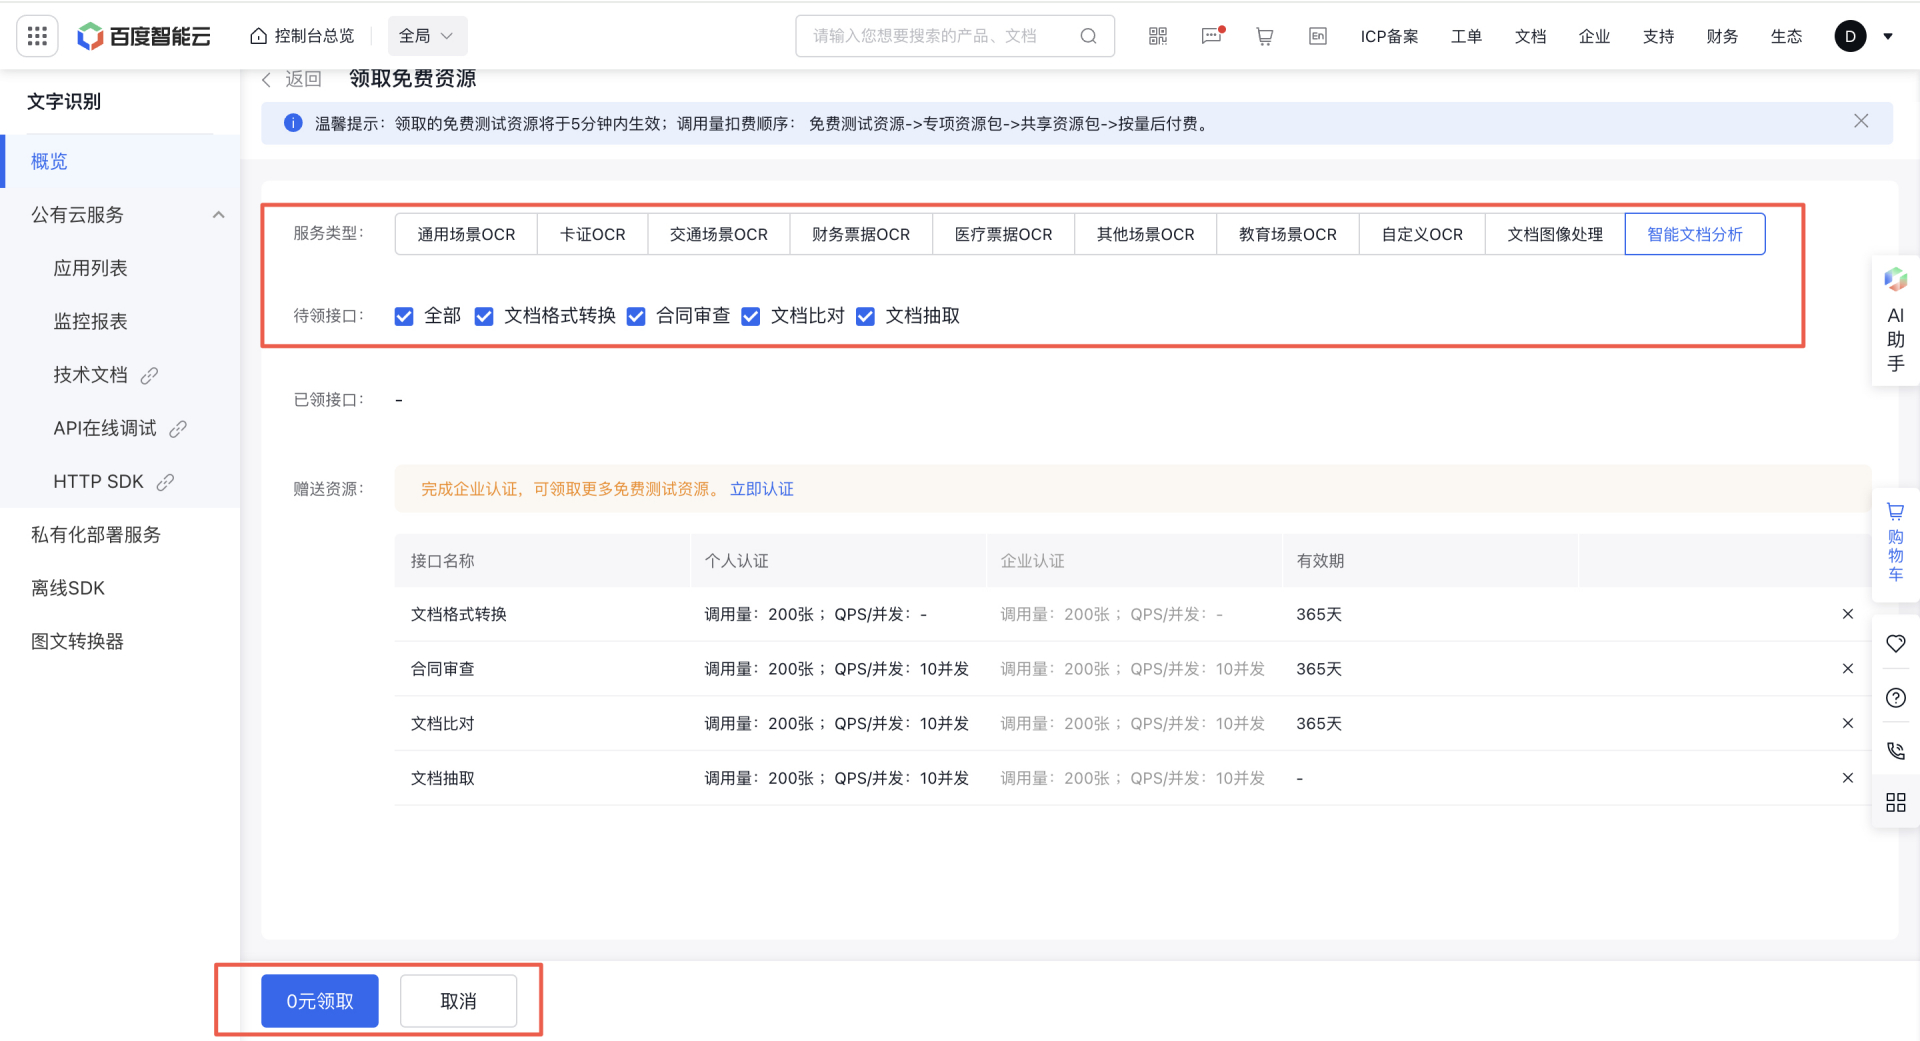
Task: Remove the 合同审查 table row
Action: [1848, 668]
